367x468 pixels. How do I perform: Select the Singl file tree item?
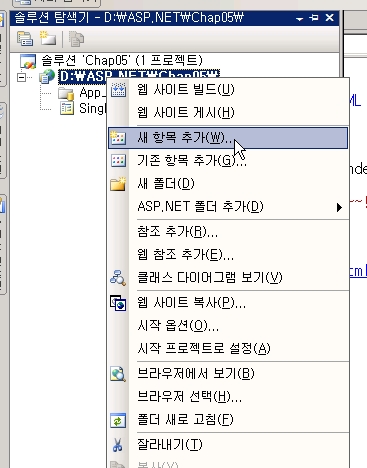click(92, 108)
